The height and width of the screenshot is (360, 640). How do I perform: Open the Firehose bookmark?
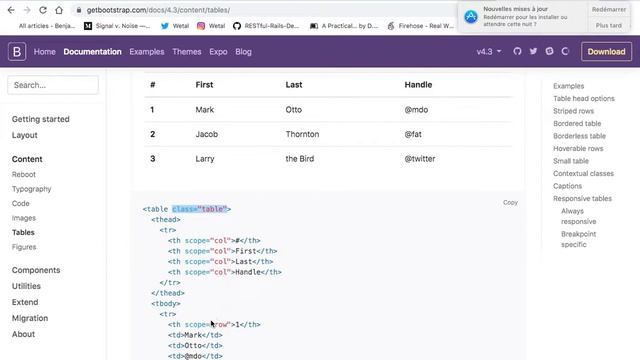(420, 26)
